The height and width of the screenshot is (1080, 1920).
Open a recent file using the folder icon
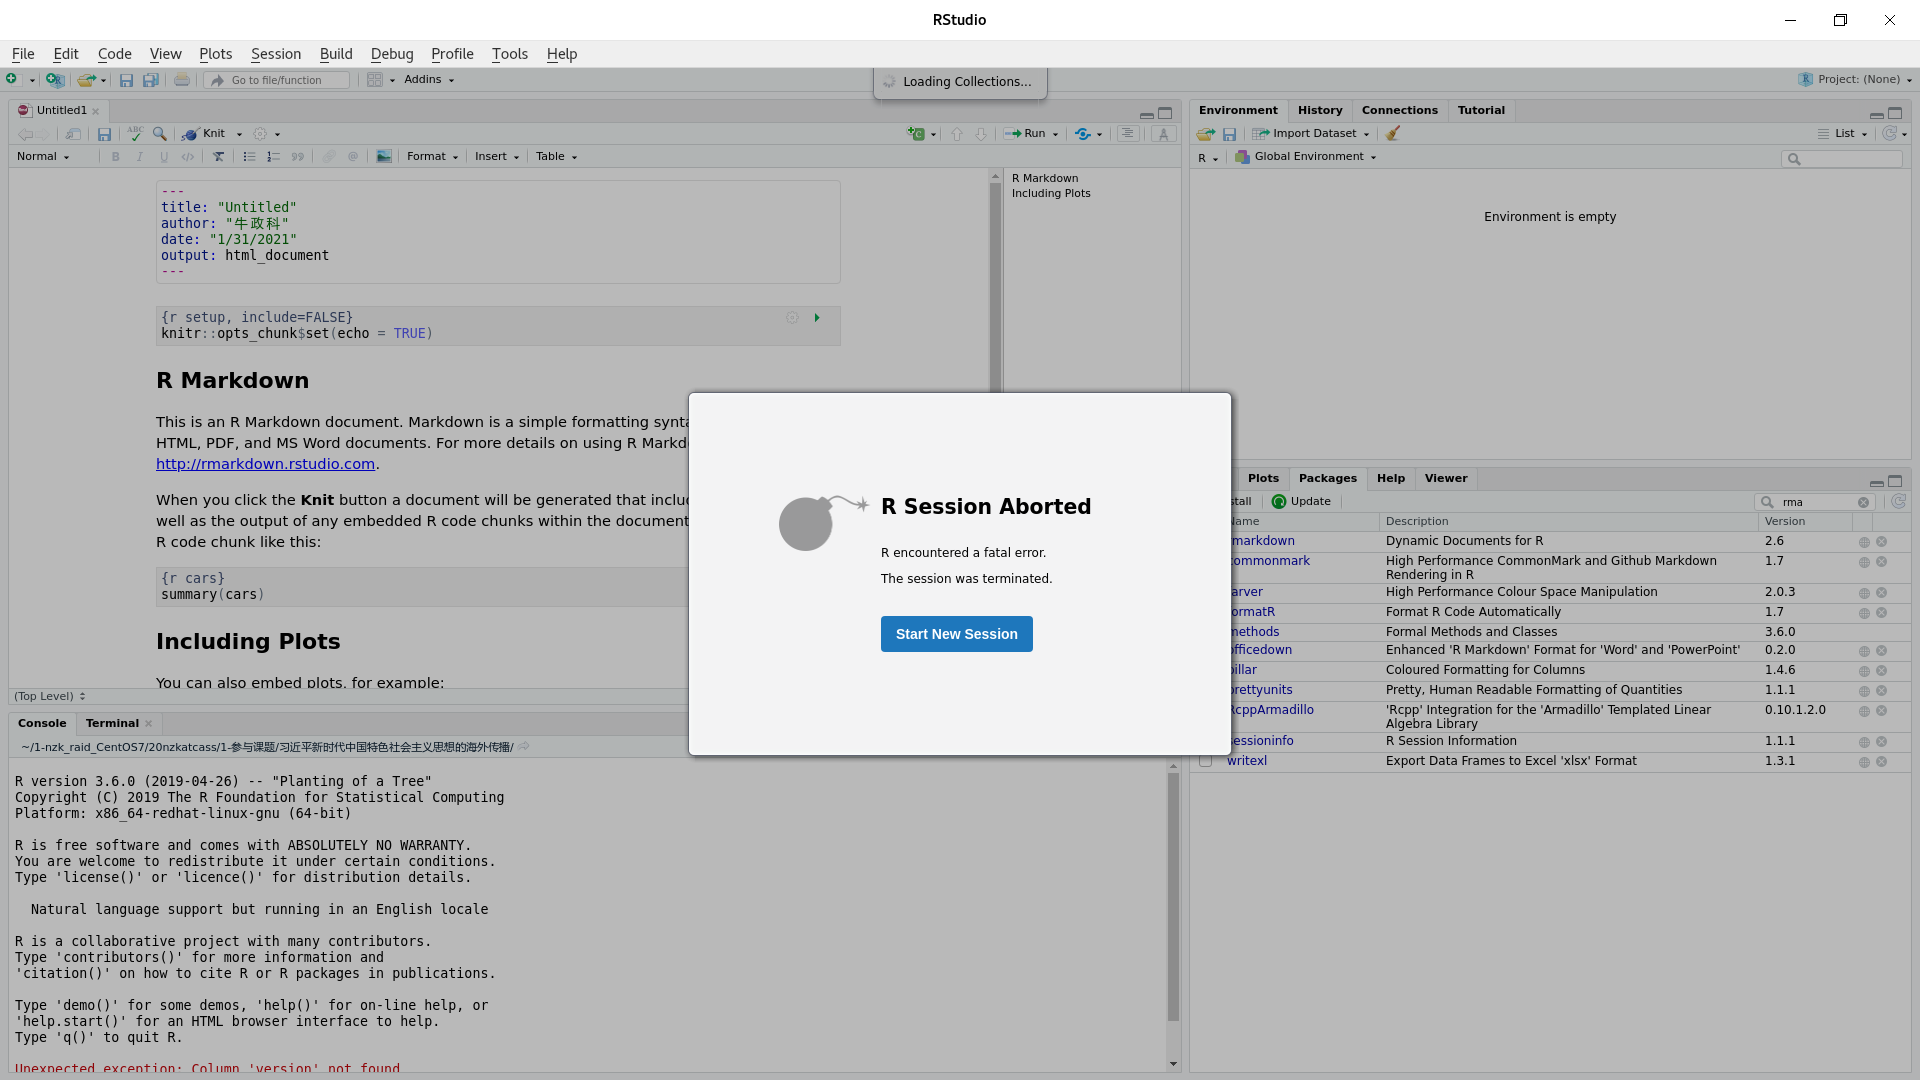tap(86, 80)
